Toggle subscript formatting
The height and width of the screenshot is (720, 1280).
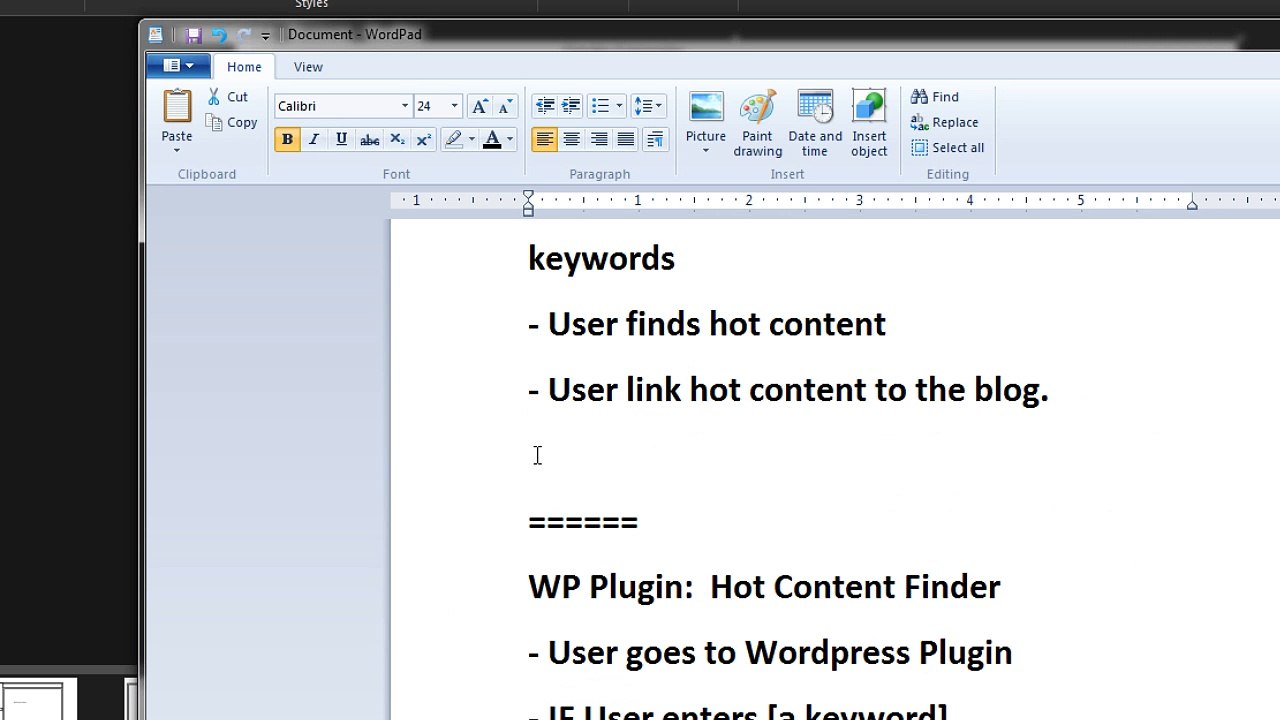(397, 140)
